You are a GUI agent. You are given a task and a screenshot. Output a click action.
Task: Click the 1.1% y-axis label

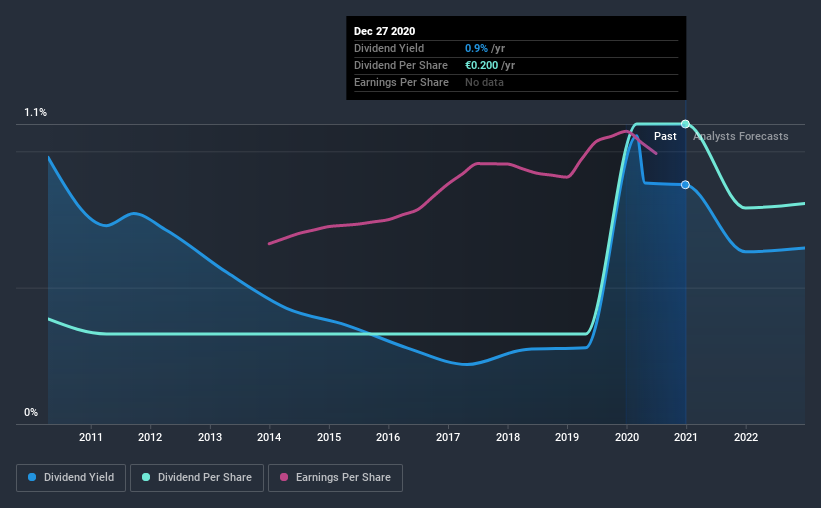36,113
